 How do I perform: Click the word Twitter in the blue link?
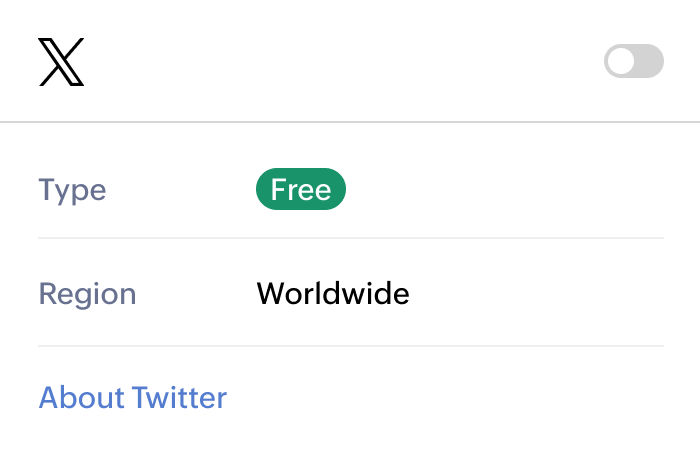tap(180, 397)
